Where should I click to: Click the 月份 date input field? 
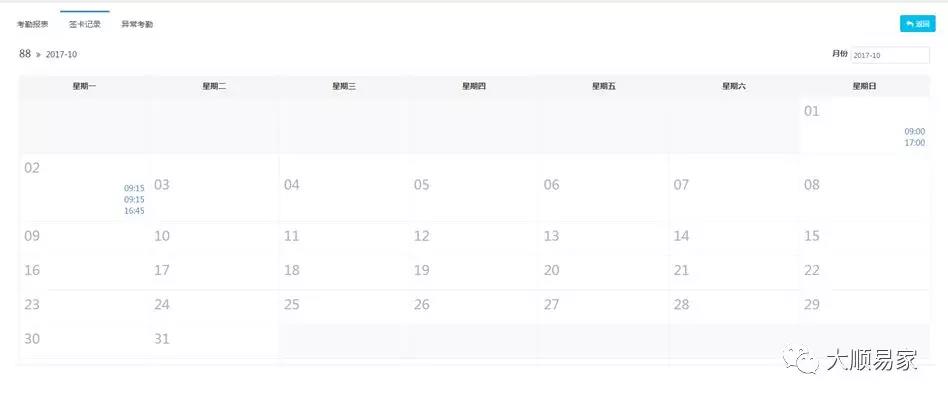(890, 55)
